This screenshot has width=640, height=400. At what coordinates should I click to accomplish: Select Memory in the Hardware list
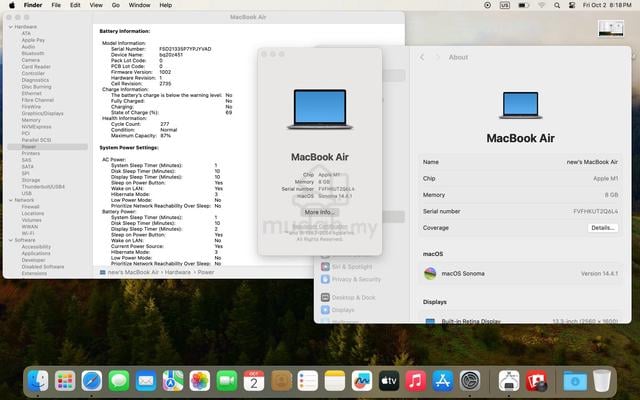click(x=31, y=120)
